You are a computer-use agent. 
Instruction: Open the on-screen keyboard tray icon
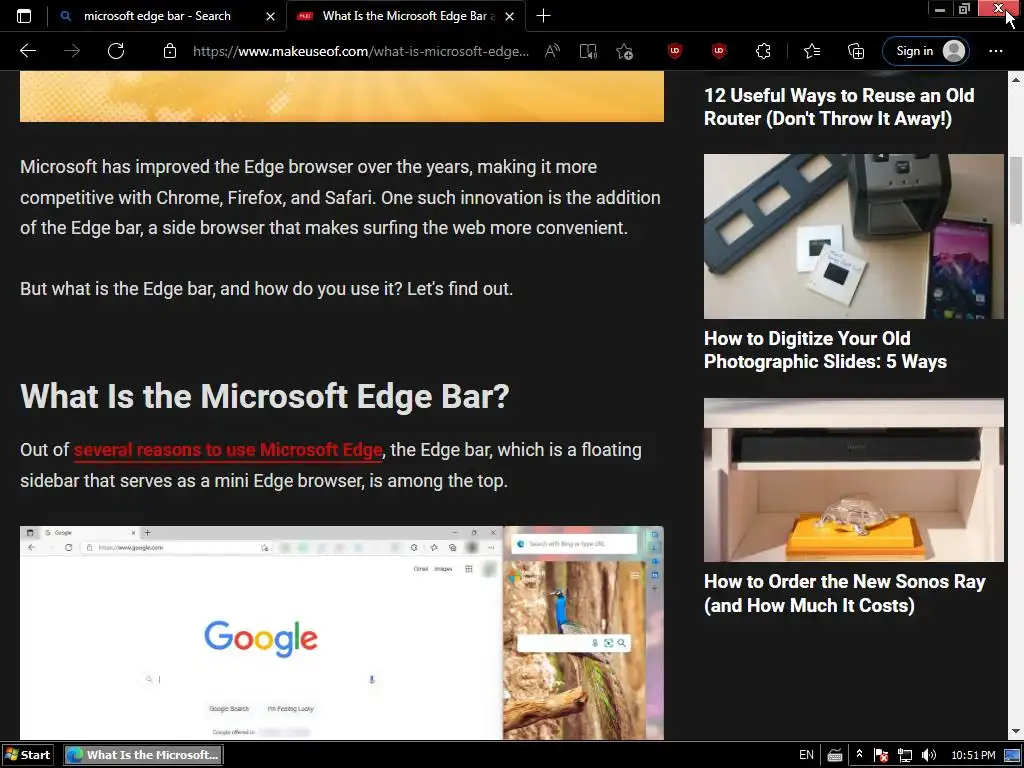835,756
